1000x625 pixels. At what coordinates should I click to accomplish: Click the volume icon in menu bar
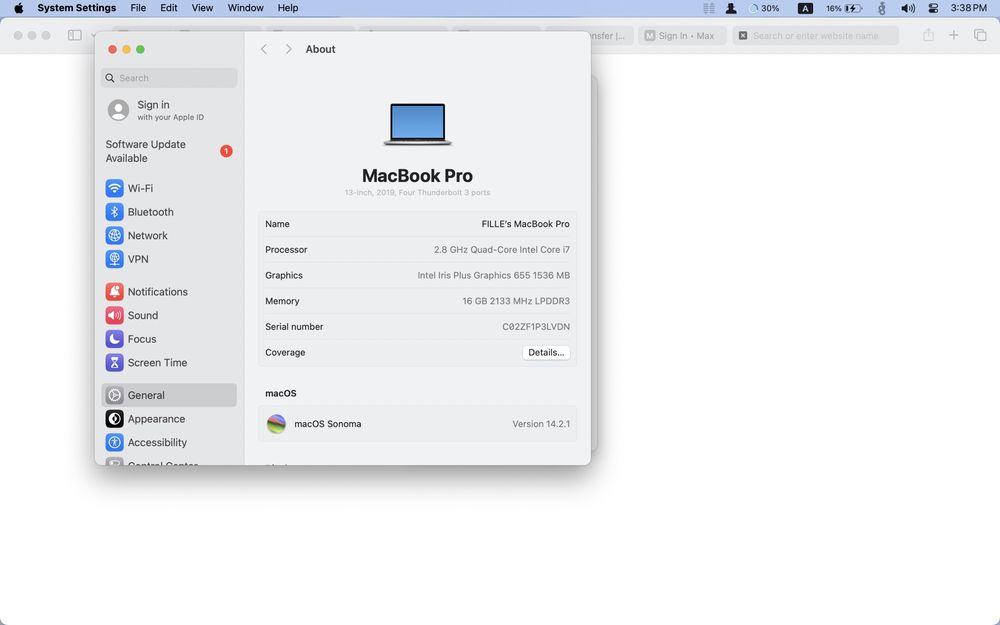pyautogui.click(x=908, y=8)
